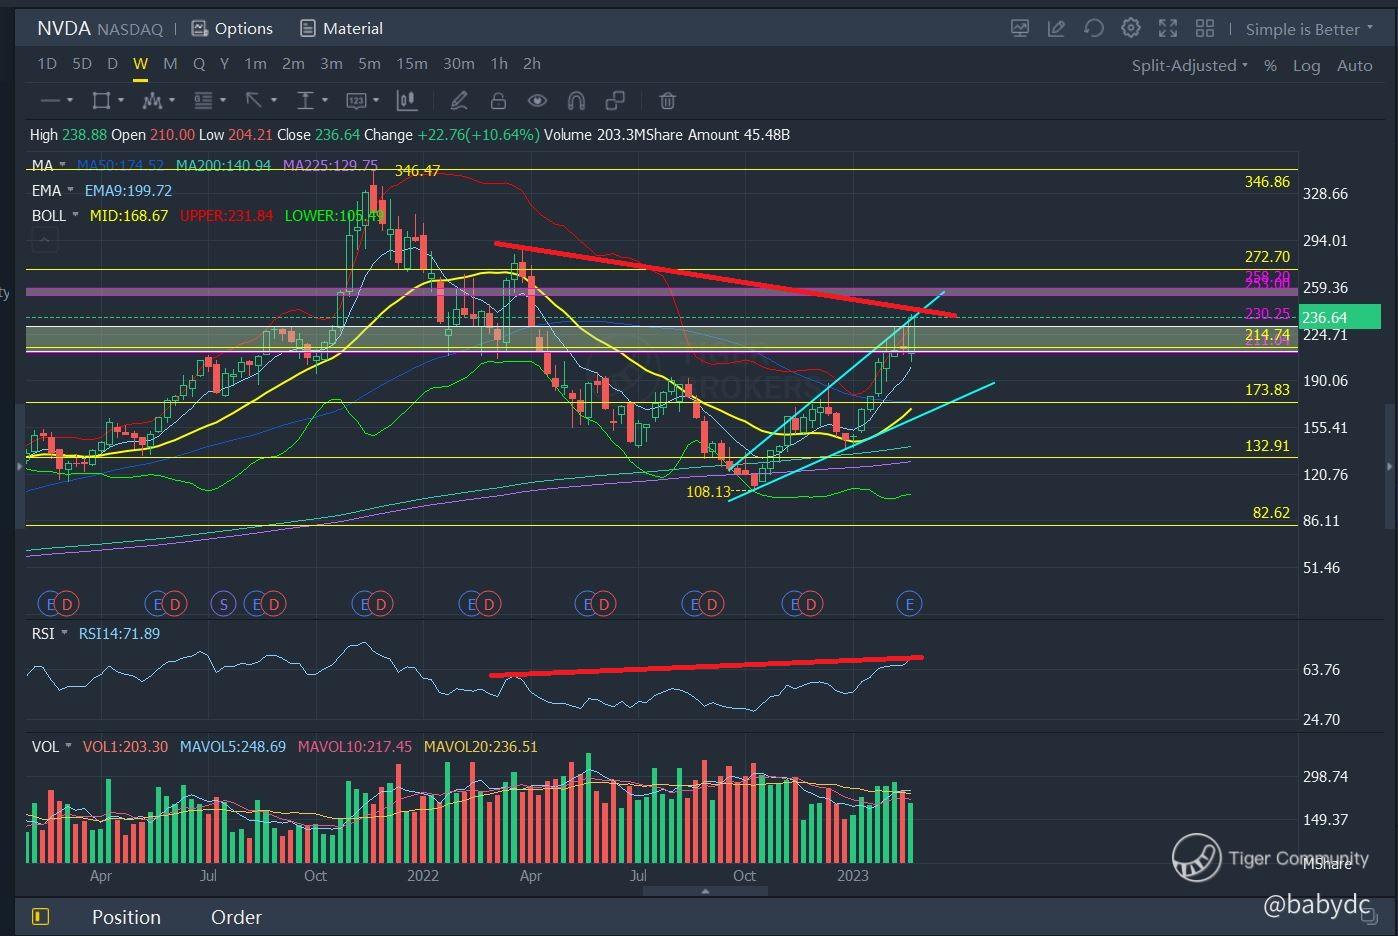
Task: Click the lone E earnings marker near 2023
Action: pyautogui.click(x=909, y=604)
